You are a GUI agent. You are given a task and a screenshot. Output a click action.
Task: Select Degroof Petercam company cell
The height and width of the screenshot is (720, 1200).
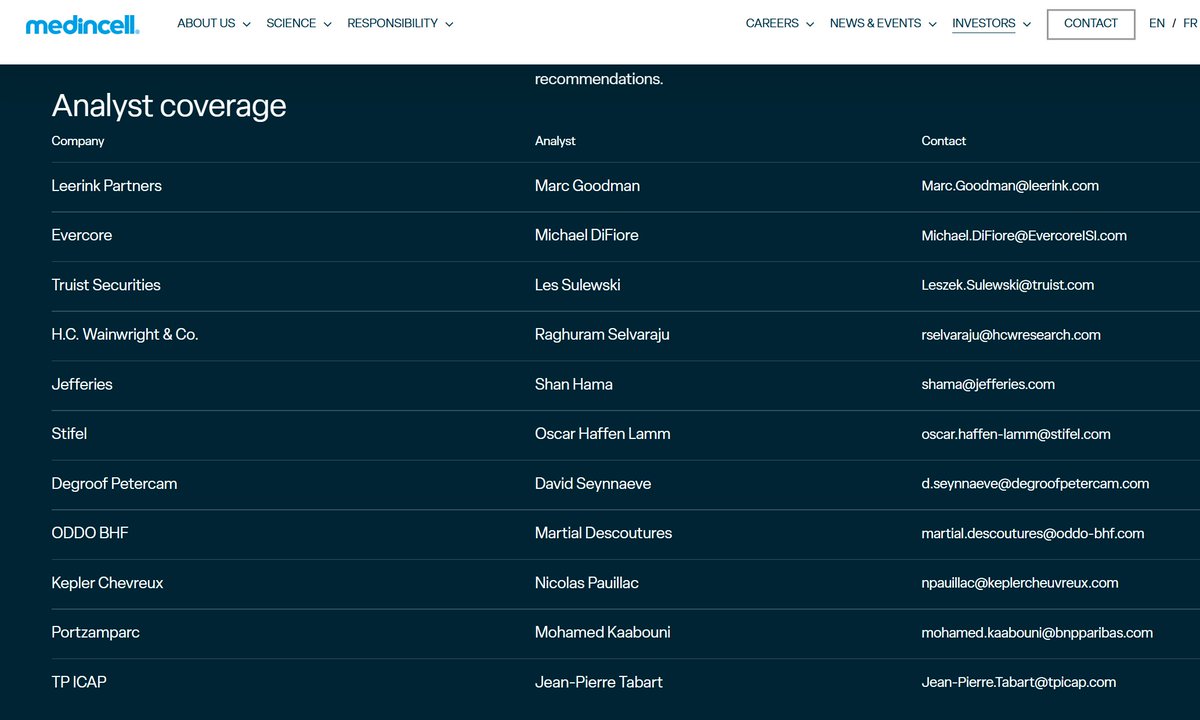click(x=114, y=484)
